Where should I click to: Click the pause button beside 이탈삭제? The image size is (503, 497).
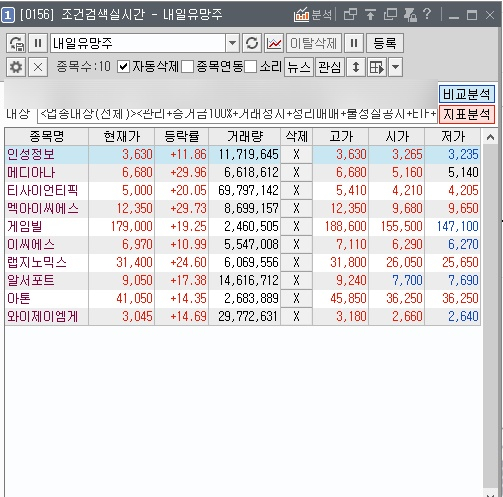click(x=354, y=43)
